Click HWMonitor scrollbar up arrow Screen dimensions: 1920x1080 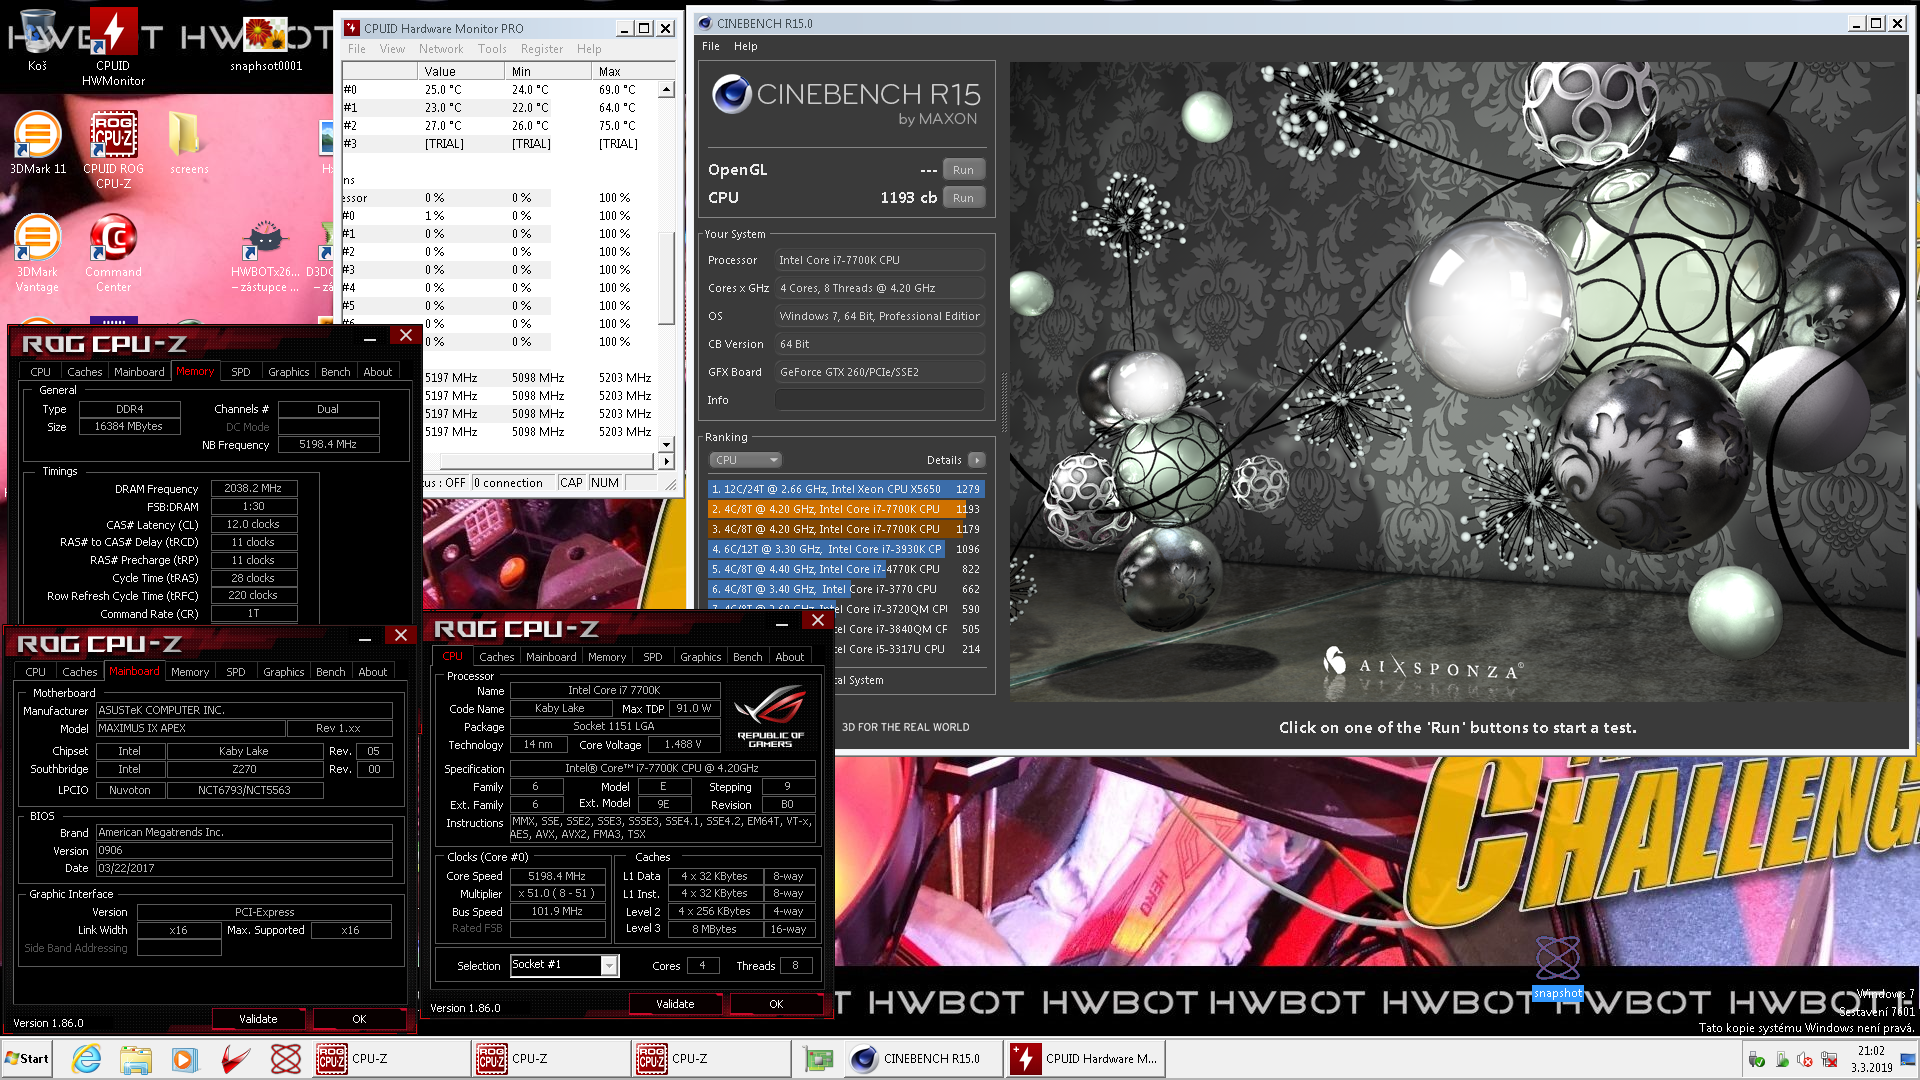(x=667, y=90)
